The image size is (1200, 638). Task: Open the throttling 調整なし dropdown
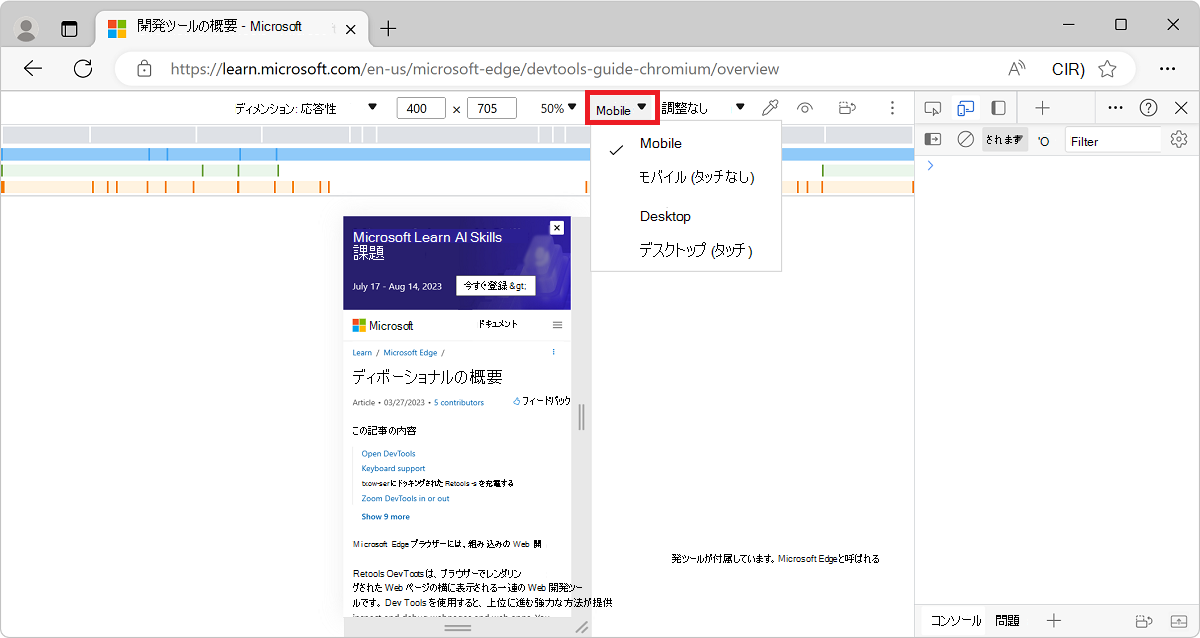coord(704,108)
